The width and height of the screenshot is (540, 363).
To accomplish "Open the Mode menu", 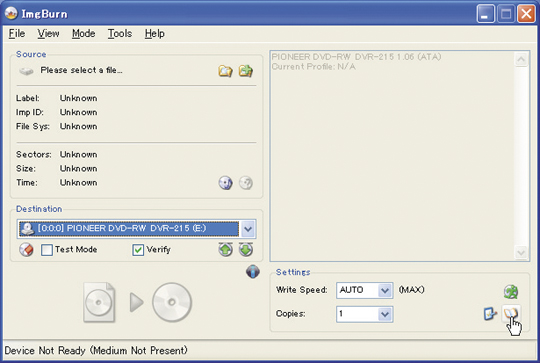I will click(83, 33).
